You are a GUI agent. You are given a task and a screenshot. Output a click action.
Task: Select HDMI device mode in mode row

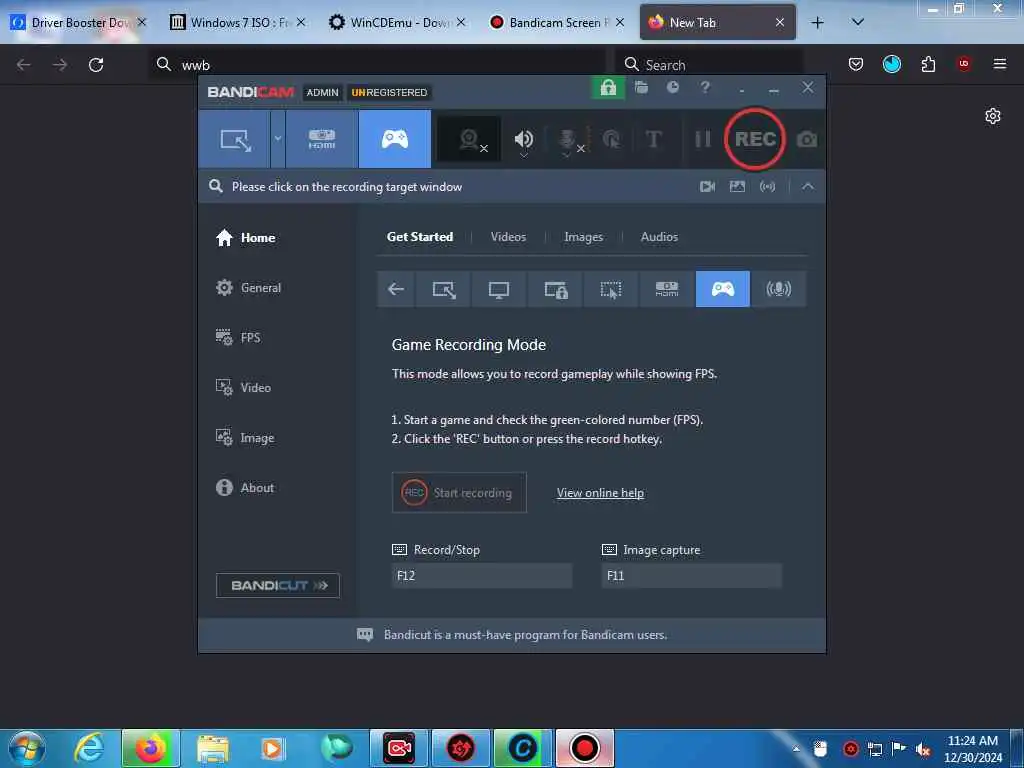point(667,289)
